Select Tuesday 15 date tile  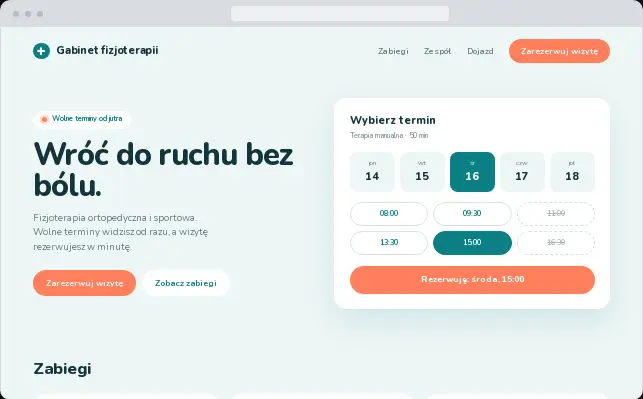click(x=422, y=172)
